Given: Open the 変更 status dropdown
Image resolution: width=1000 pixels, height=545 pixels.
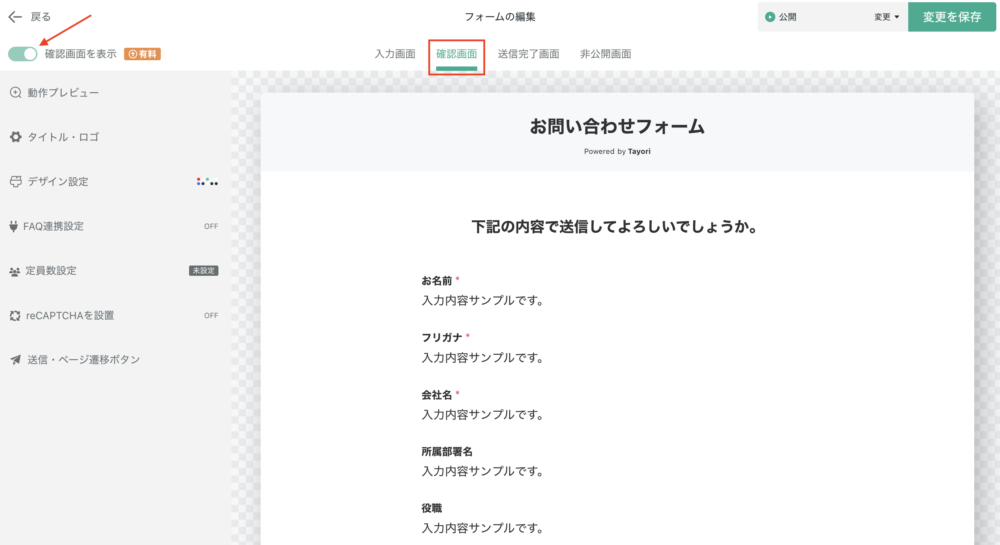Looking at the screenshot, I should pyautogui.click(x=886, y=17).
